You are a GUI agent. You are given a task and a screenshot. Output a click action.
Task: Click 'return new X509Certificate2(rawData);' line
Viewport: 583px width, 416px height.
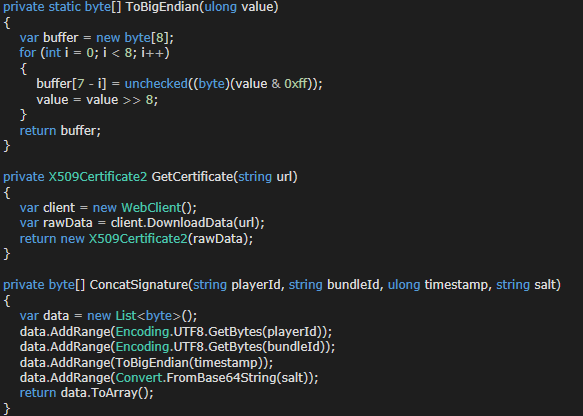(x=136, y=238)
